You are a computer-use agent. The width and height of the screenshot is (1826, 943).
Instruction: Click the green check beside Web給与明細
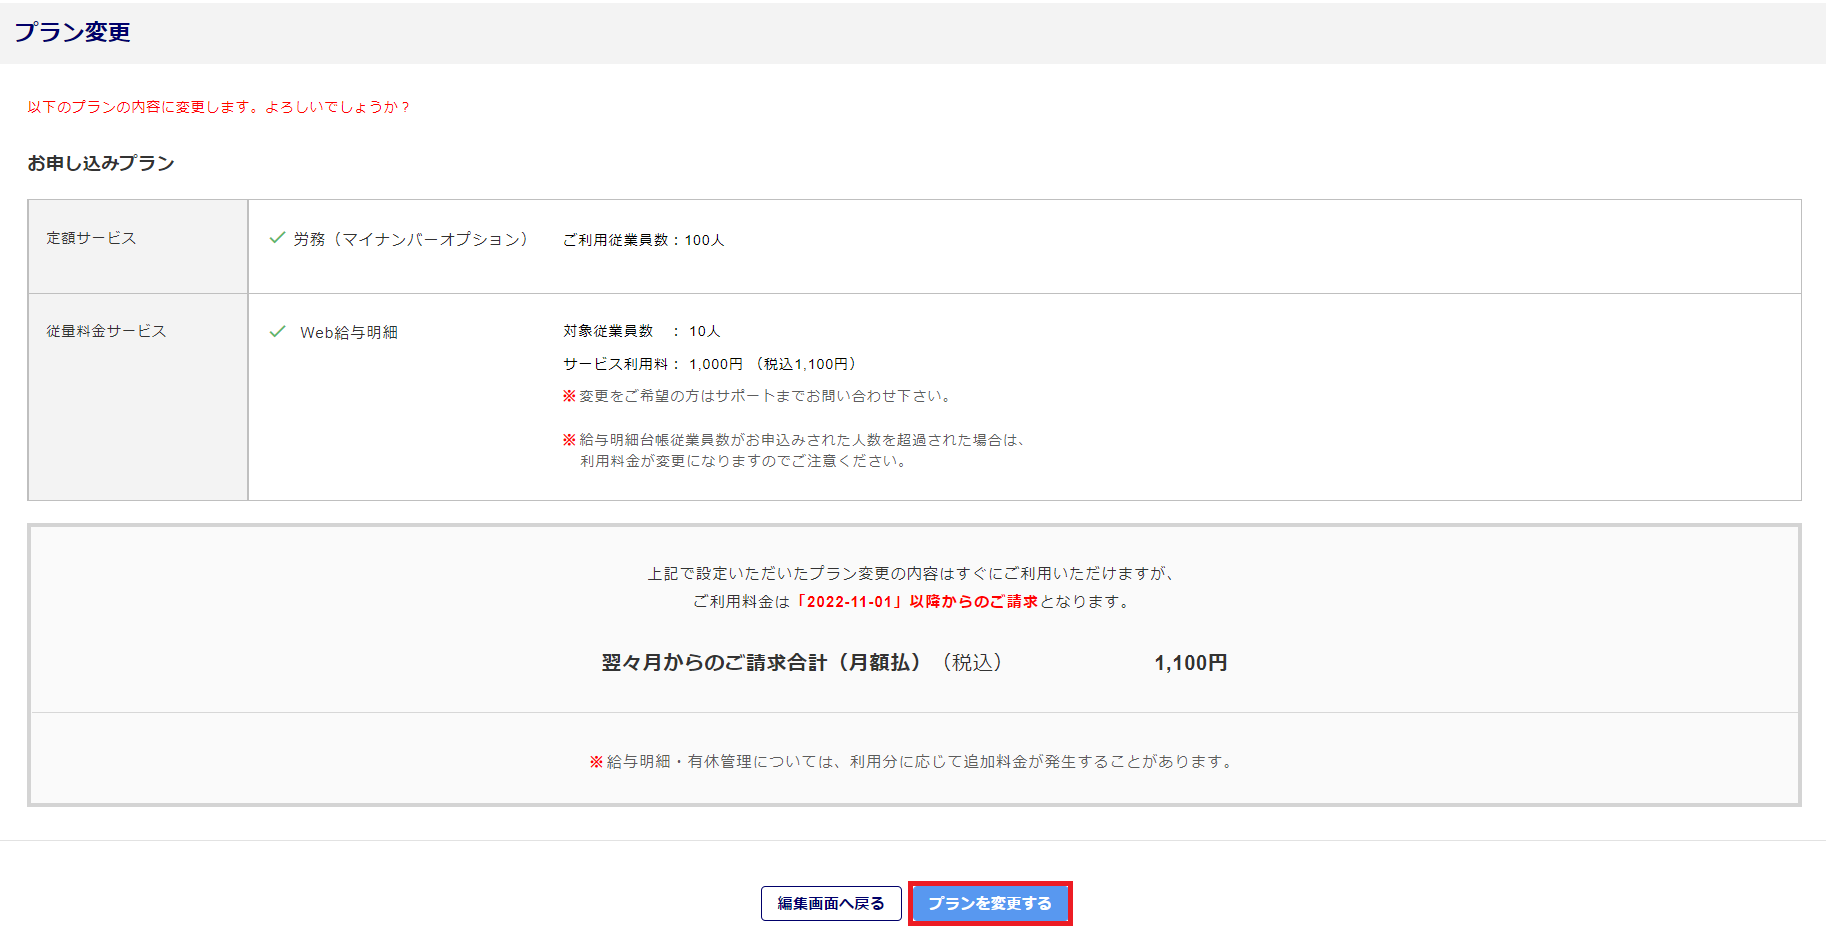click(278, 331)
